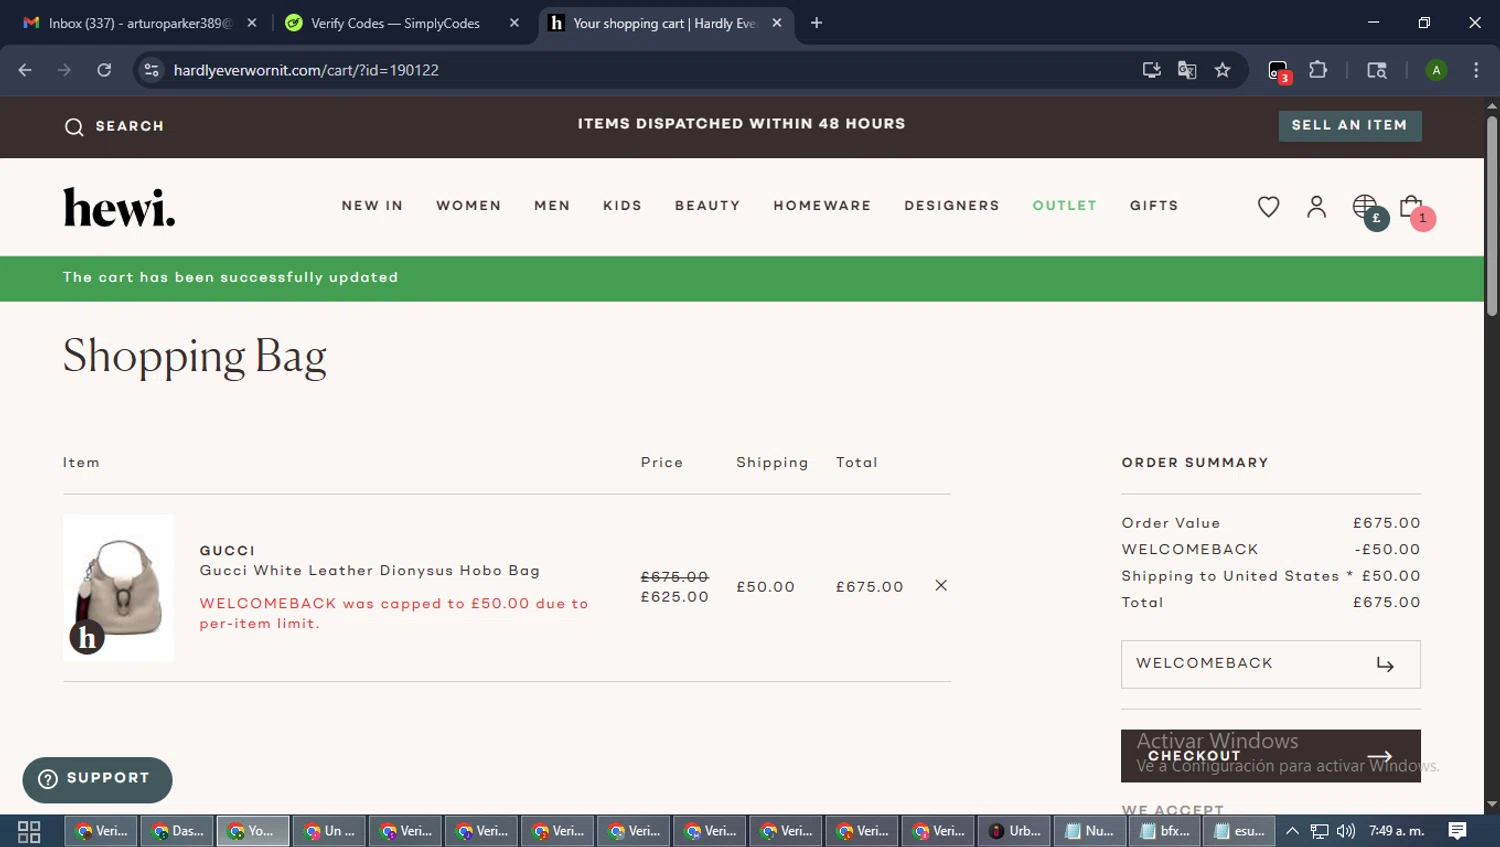Click the WELCOMEBACK -£50.00 discount amount
Image resolution: width=1500 pixels, height=847 pixels.
[1387, 550]
